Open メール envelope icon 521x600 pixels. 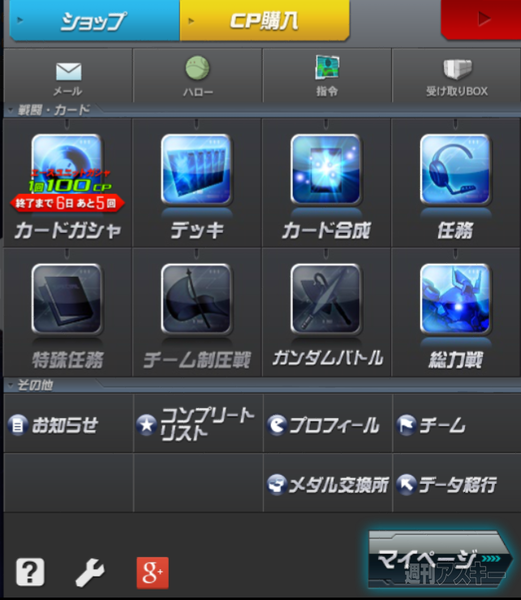[68, 72]
